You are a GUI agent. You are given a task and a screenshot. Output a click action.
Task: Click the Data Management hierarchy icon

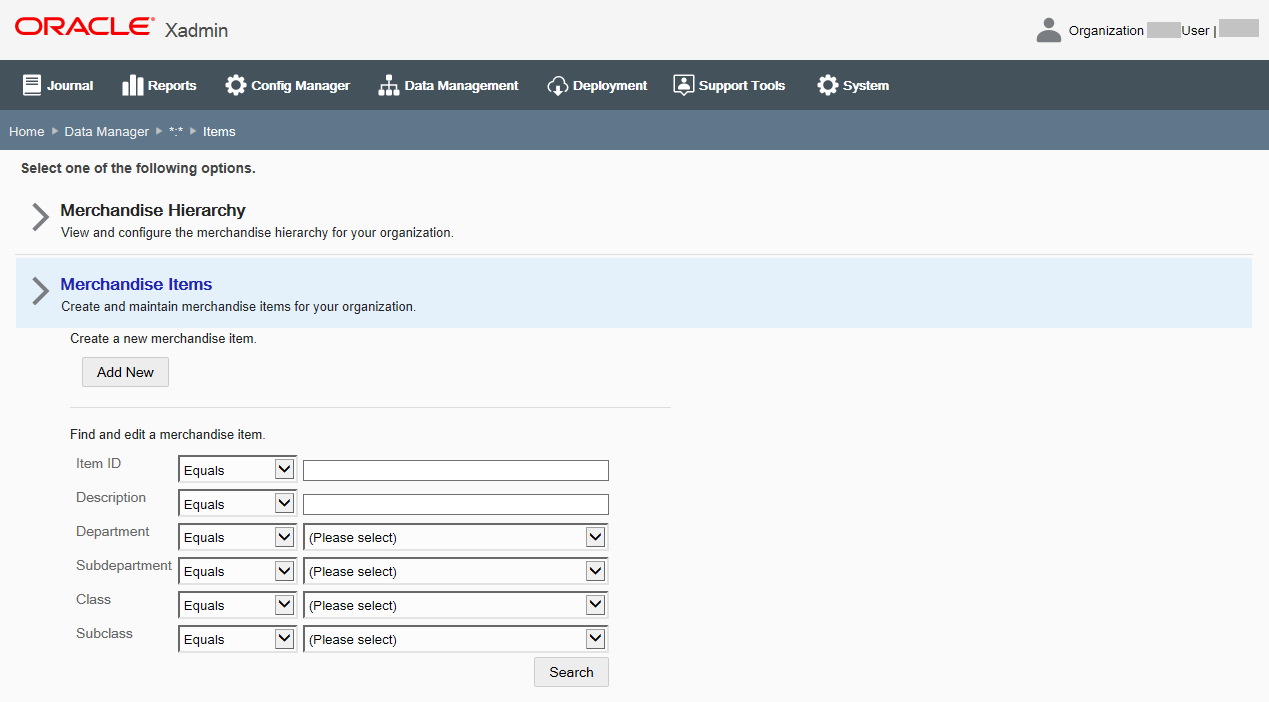(x=389, y=85)
